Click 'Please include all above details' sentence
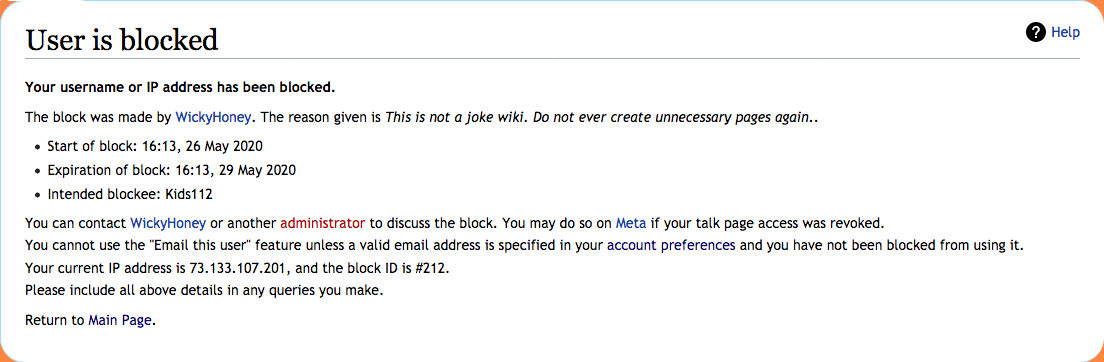 pos(204,290)
